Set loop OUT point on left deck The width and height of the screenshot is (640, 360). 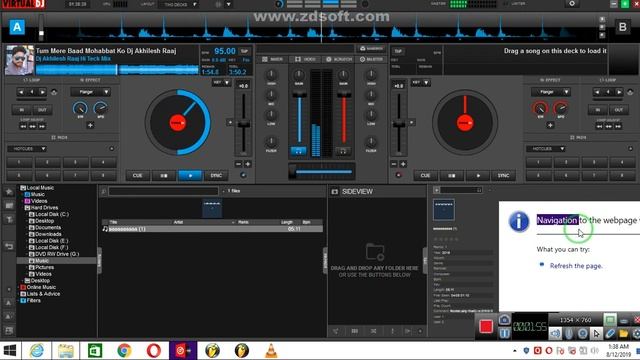point(42,110)
